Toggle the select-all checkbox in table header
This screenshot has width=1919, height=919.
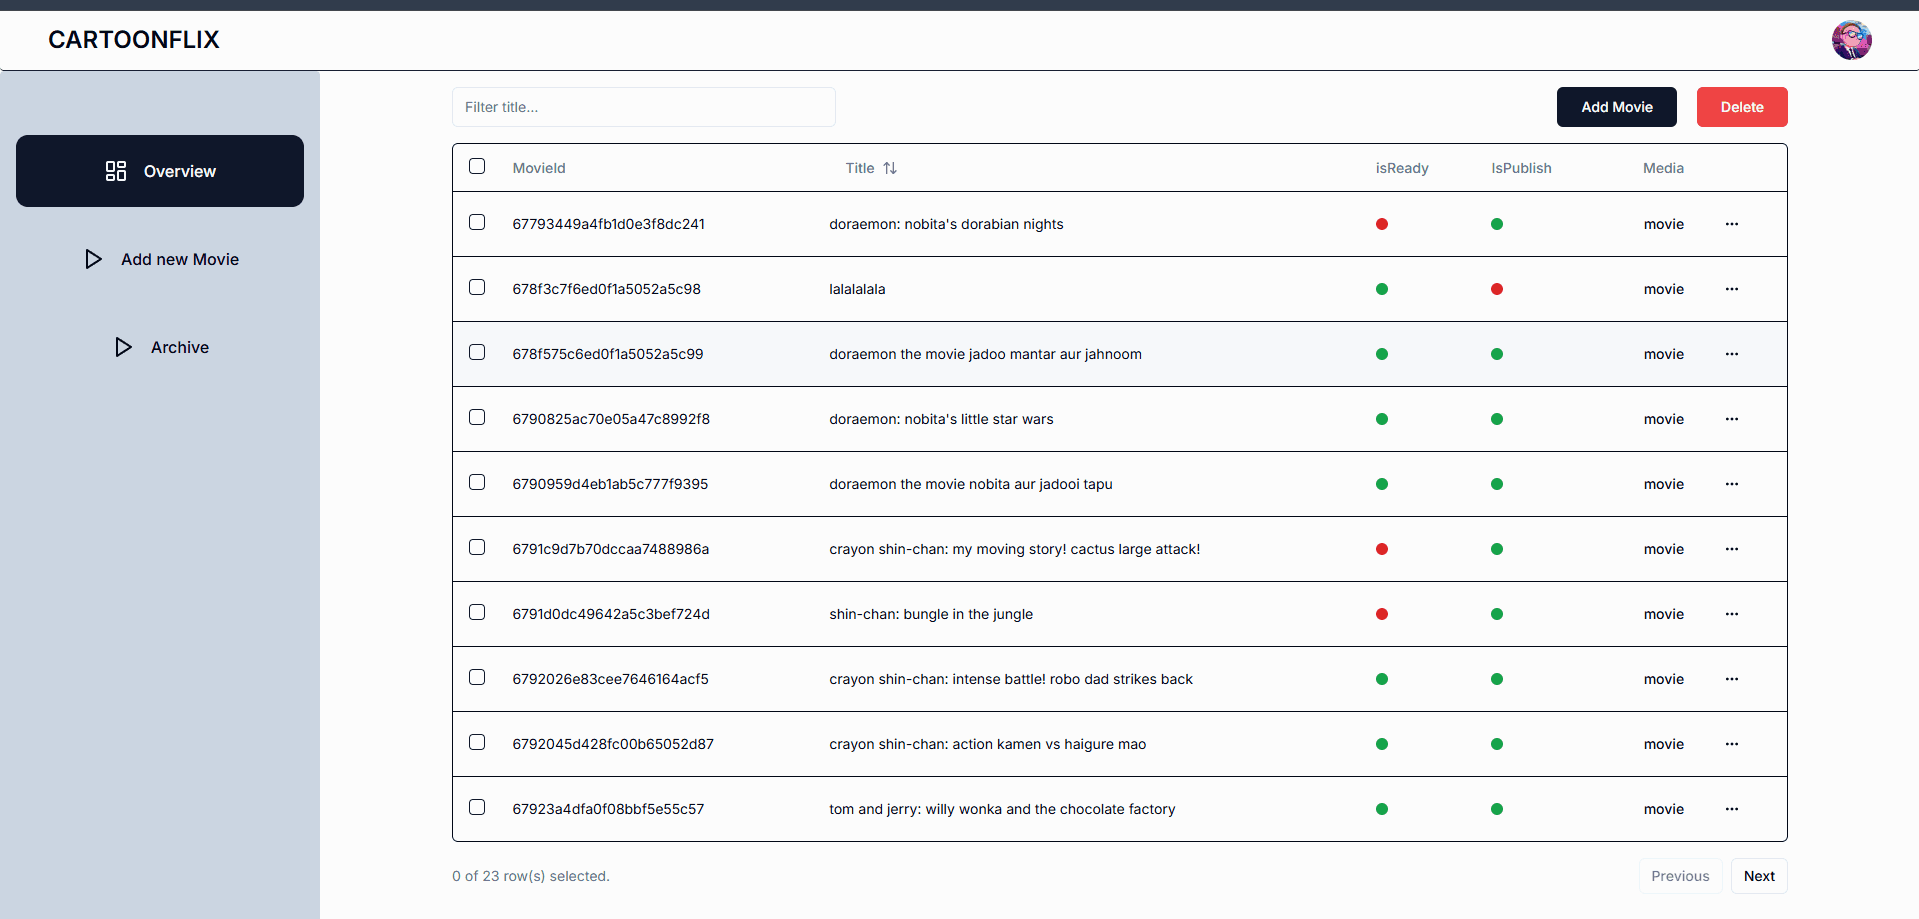coord(477,166)
